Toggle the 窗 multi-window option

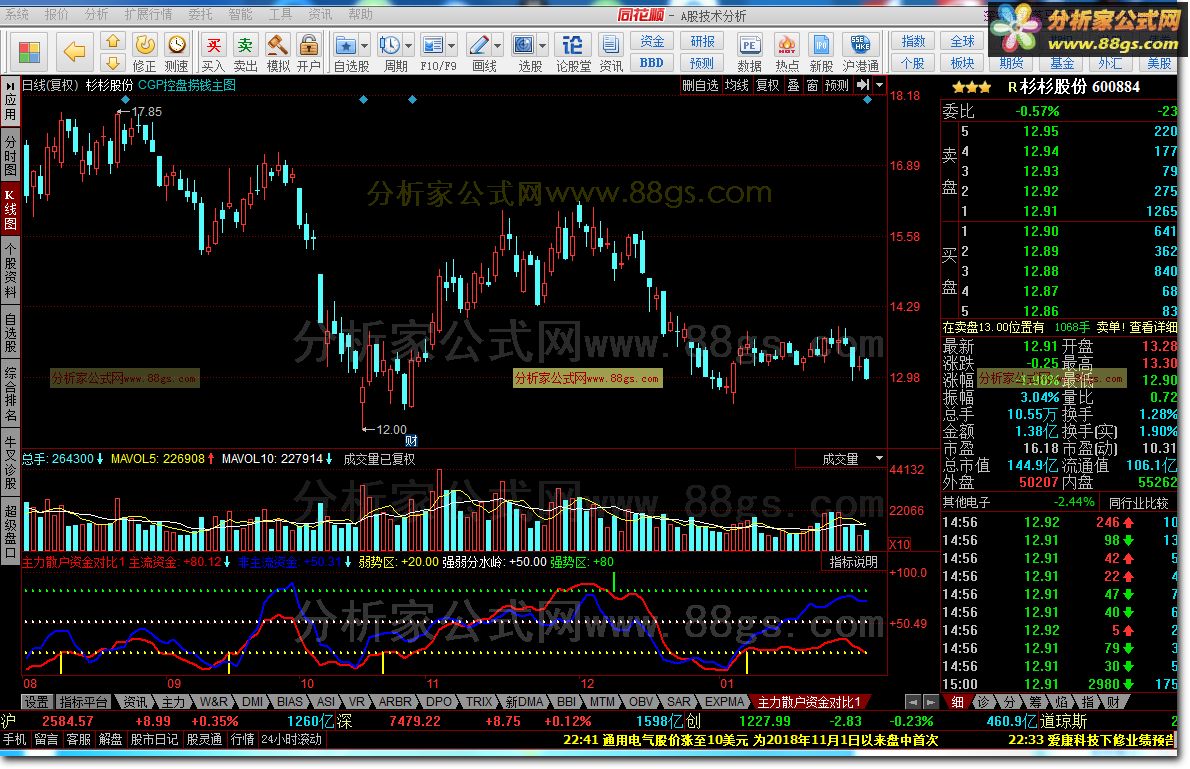point(812,85)
